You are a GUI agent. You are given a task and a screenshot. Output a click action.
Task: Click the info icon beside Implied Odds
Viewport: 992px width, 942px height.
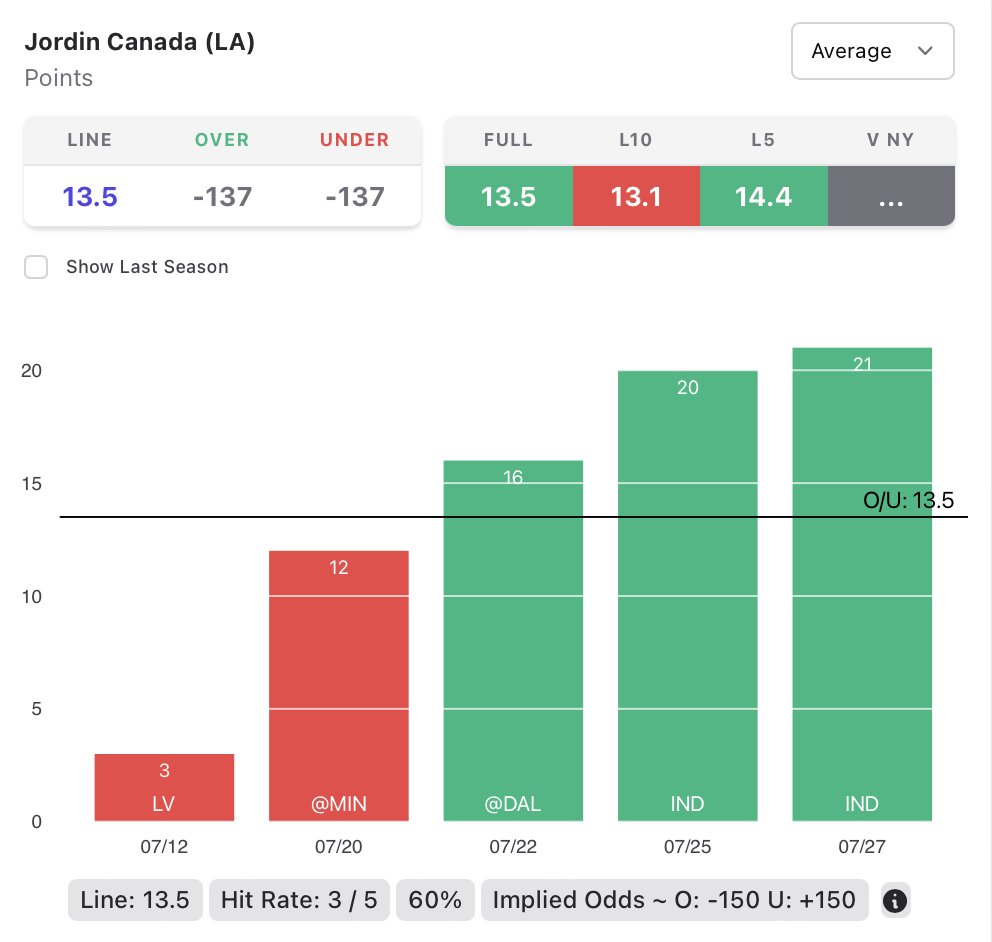[x=895, y=900]
